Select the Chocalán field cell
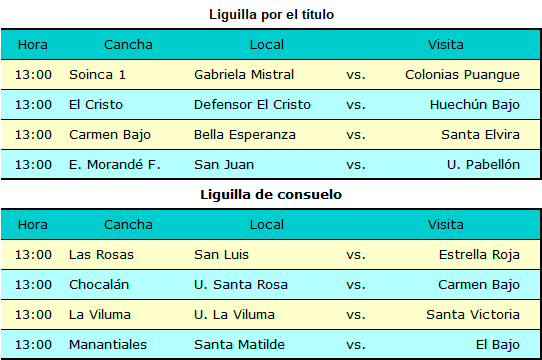542x360 pixels. point(99,285)
